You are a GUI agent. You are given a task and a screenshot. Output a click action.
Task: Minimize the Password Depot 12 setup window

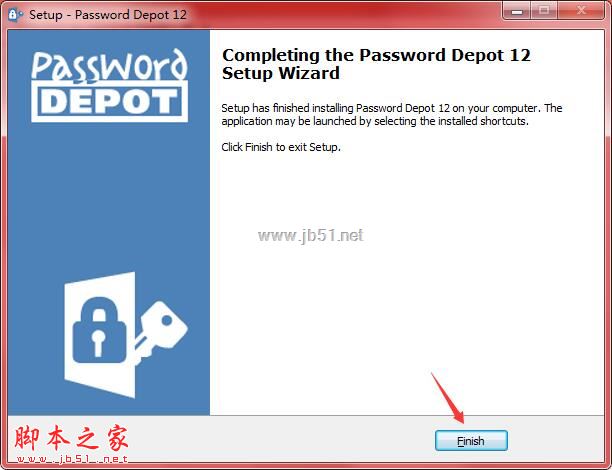coord(517,11)
